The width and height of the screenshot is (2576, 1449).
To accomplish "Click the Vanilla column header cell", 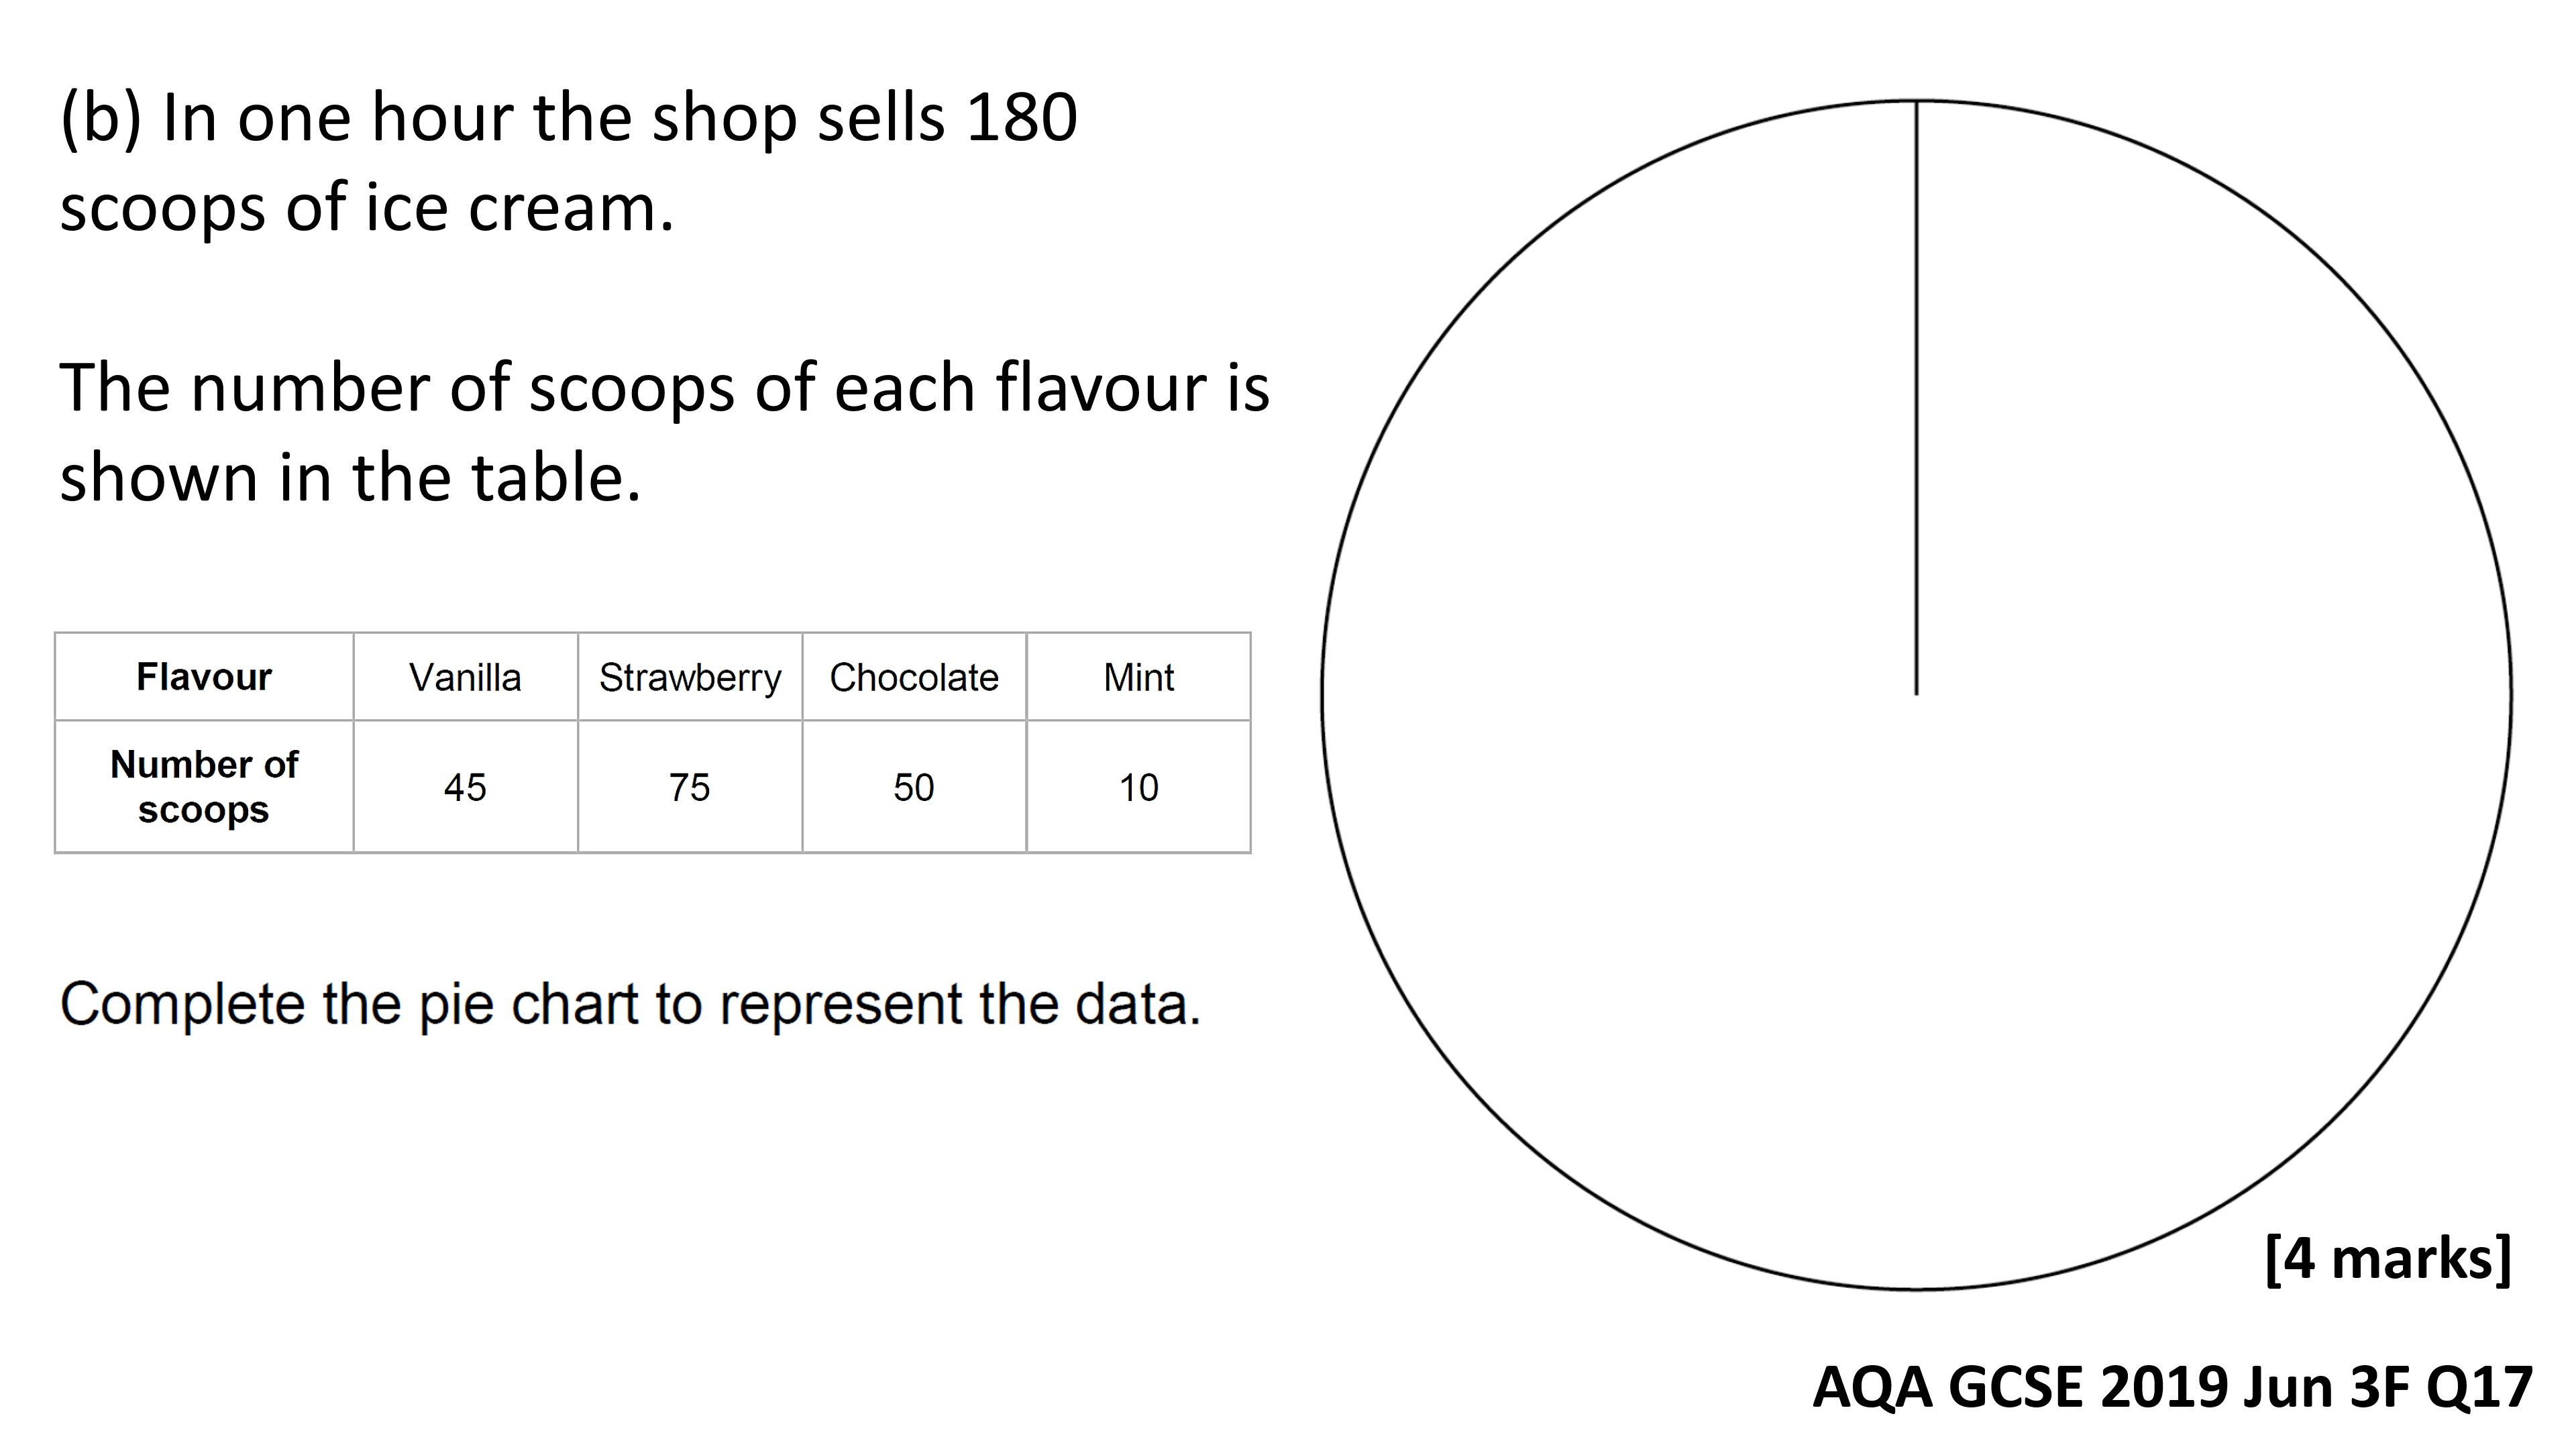I will (x=465, y=677).
